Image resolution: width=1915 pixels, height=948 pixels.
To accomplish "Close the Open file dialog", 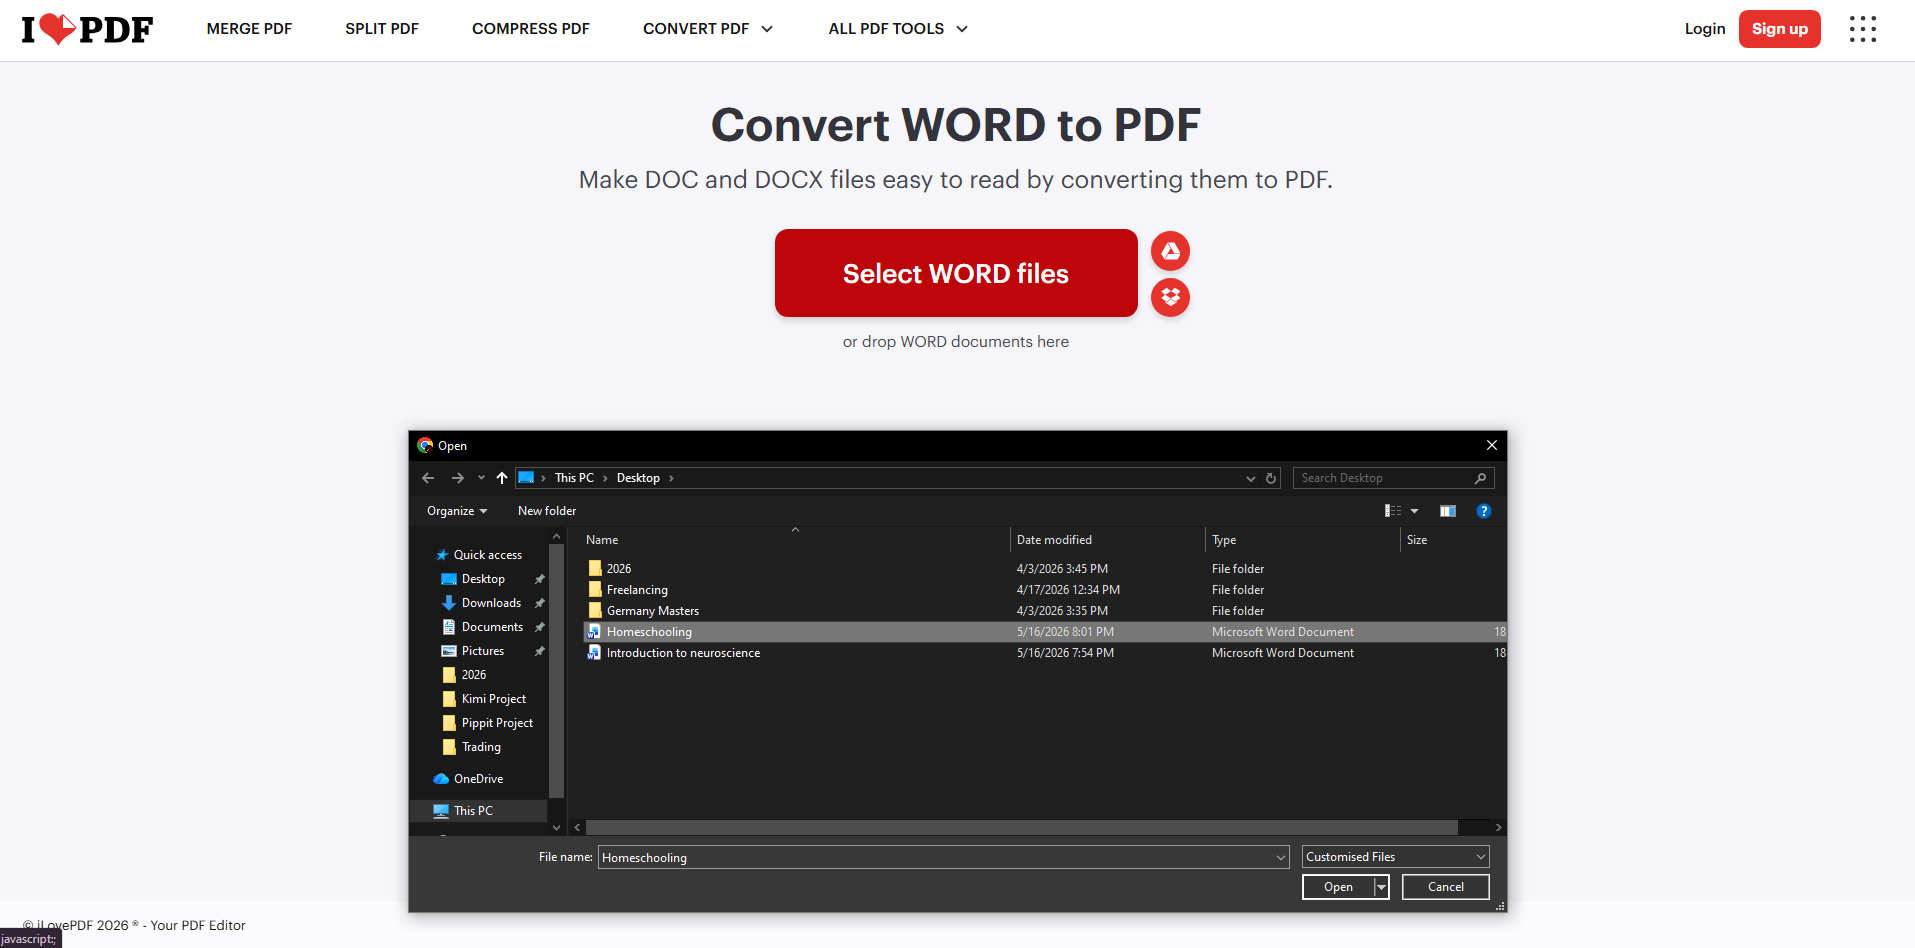I will tap(1491, 446).
